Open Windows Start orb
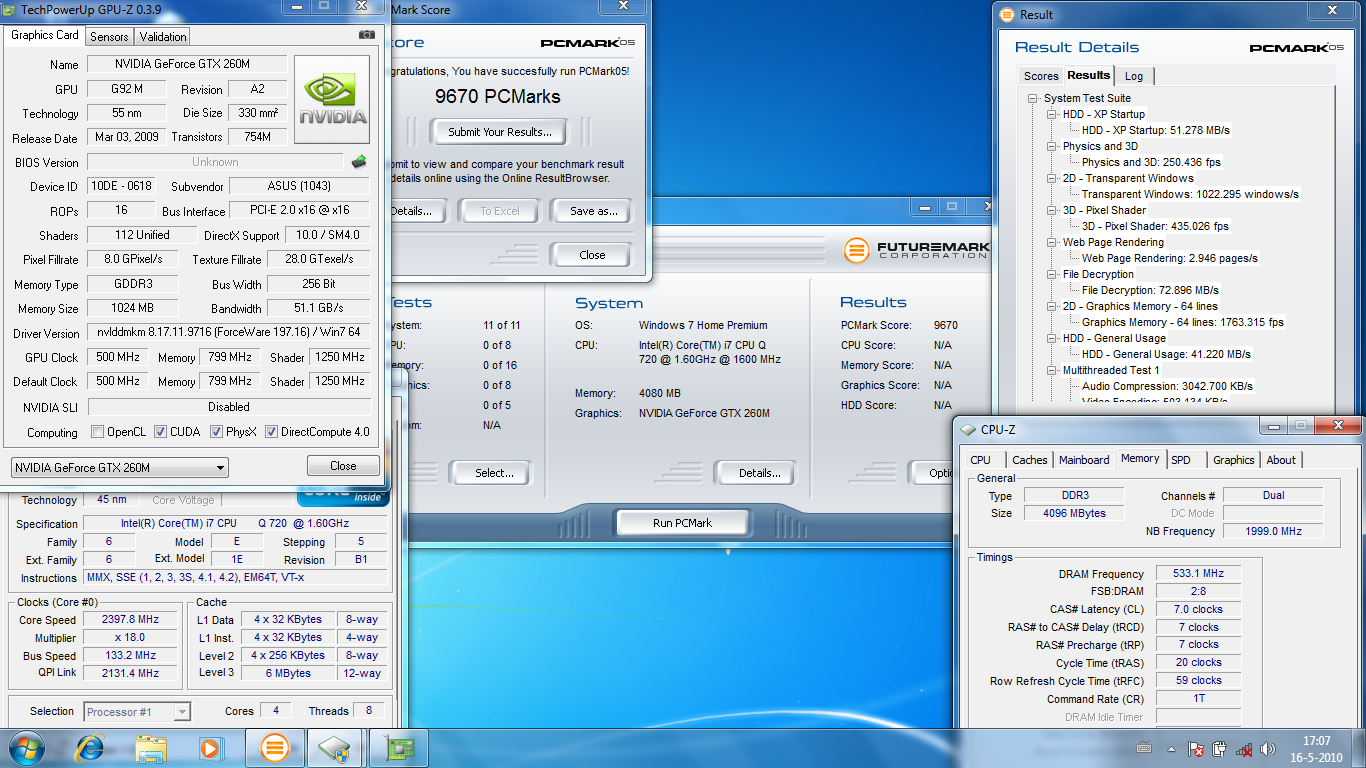1366x768 pixels. (x=26, y=746)
